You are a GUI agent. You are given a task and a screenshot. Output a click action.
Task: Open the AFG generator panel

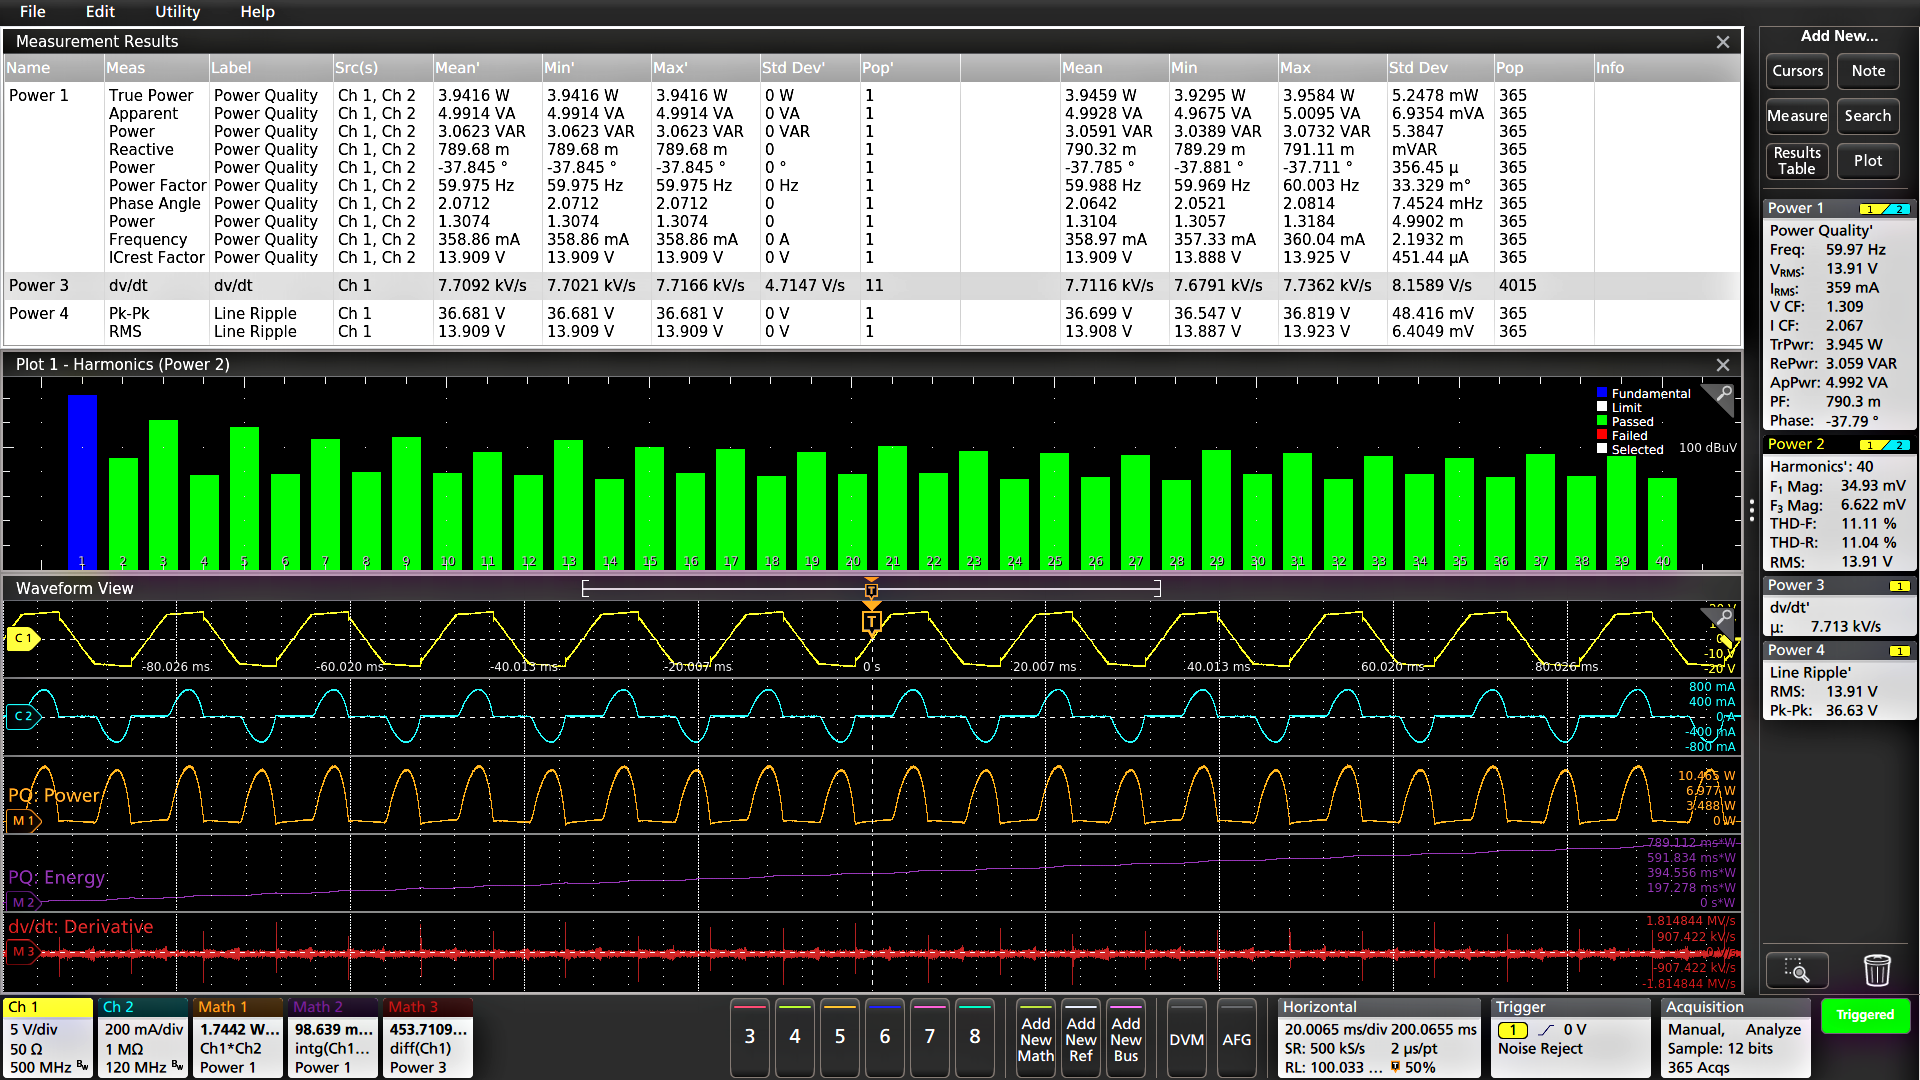coord(1237,1038)
